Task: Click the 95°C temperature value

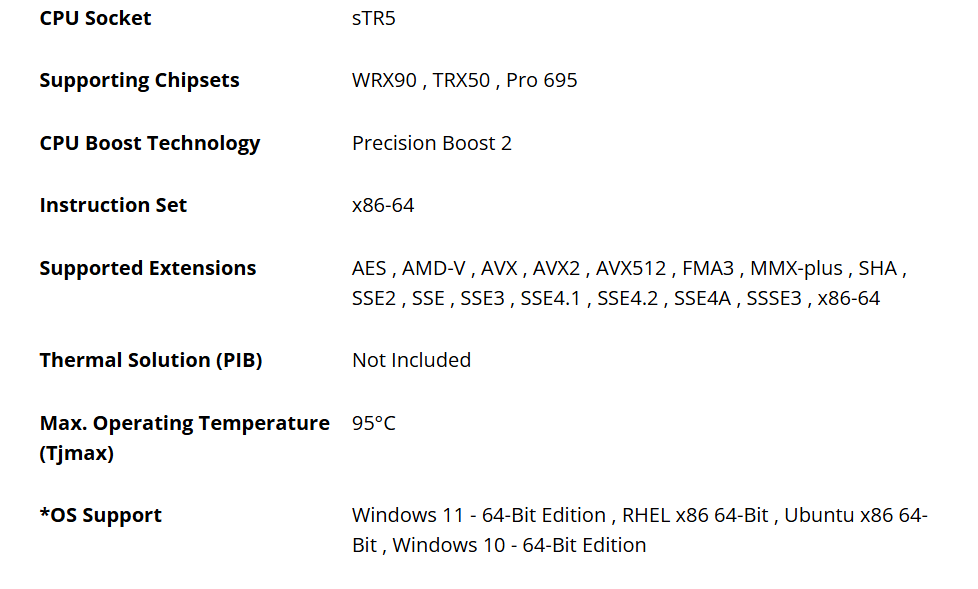Action: [373, 423]
